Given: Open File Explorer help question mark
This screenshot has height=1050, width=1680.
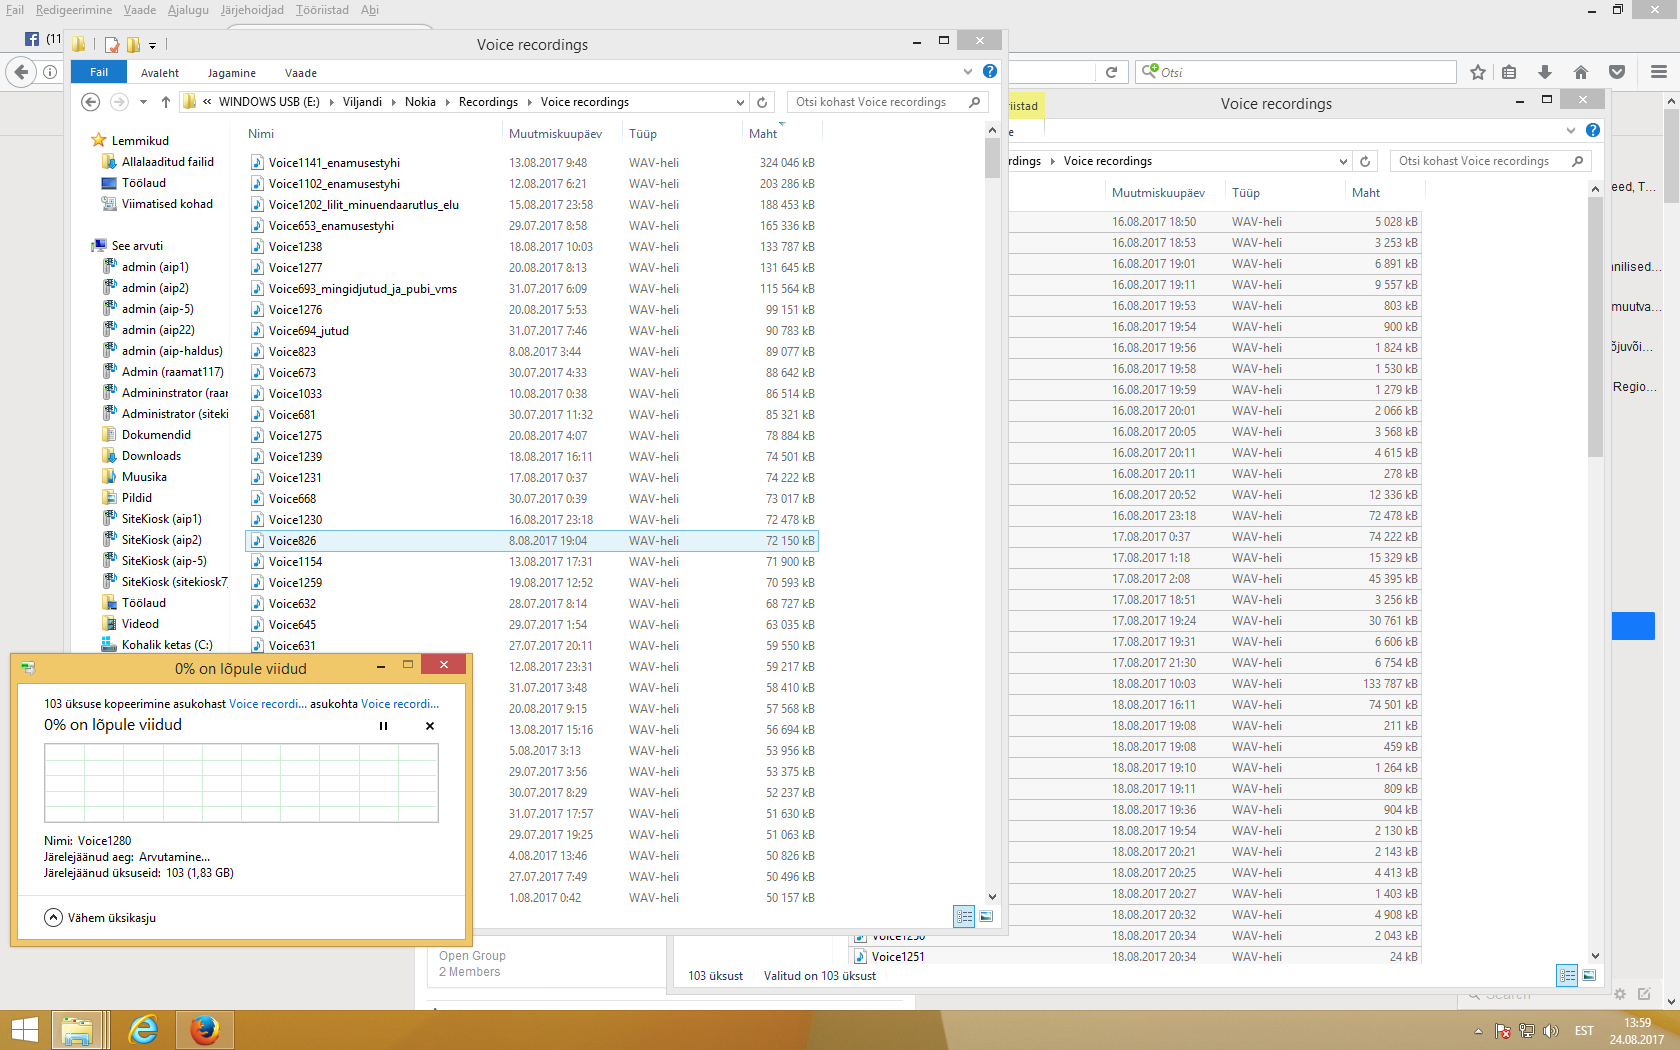Looking at the screenshot, I should [989, 72].
